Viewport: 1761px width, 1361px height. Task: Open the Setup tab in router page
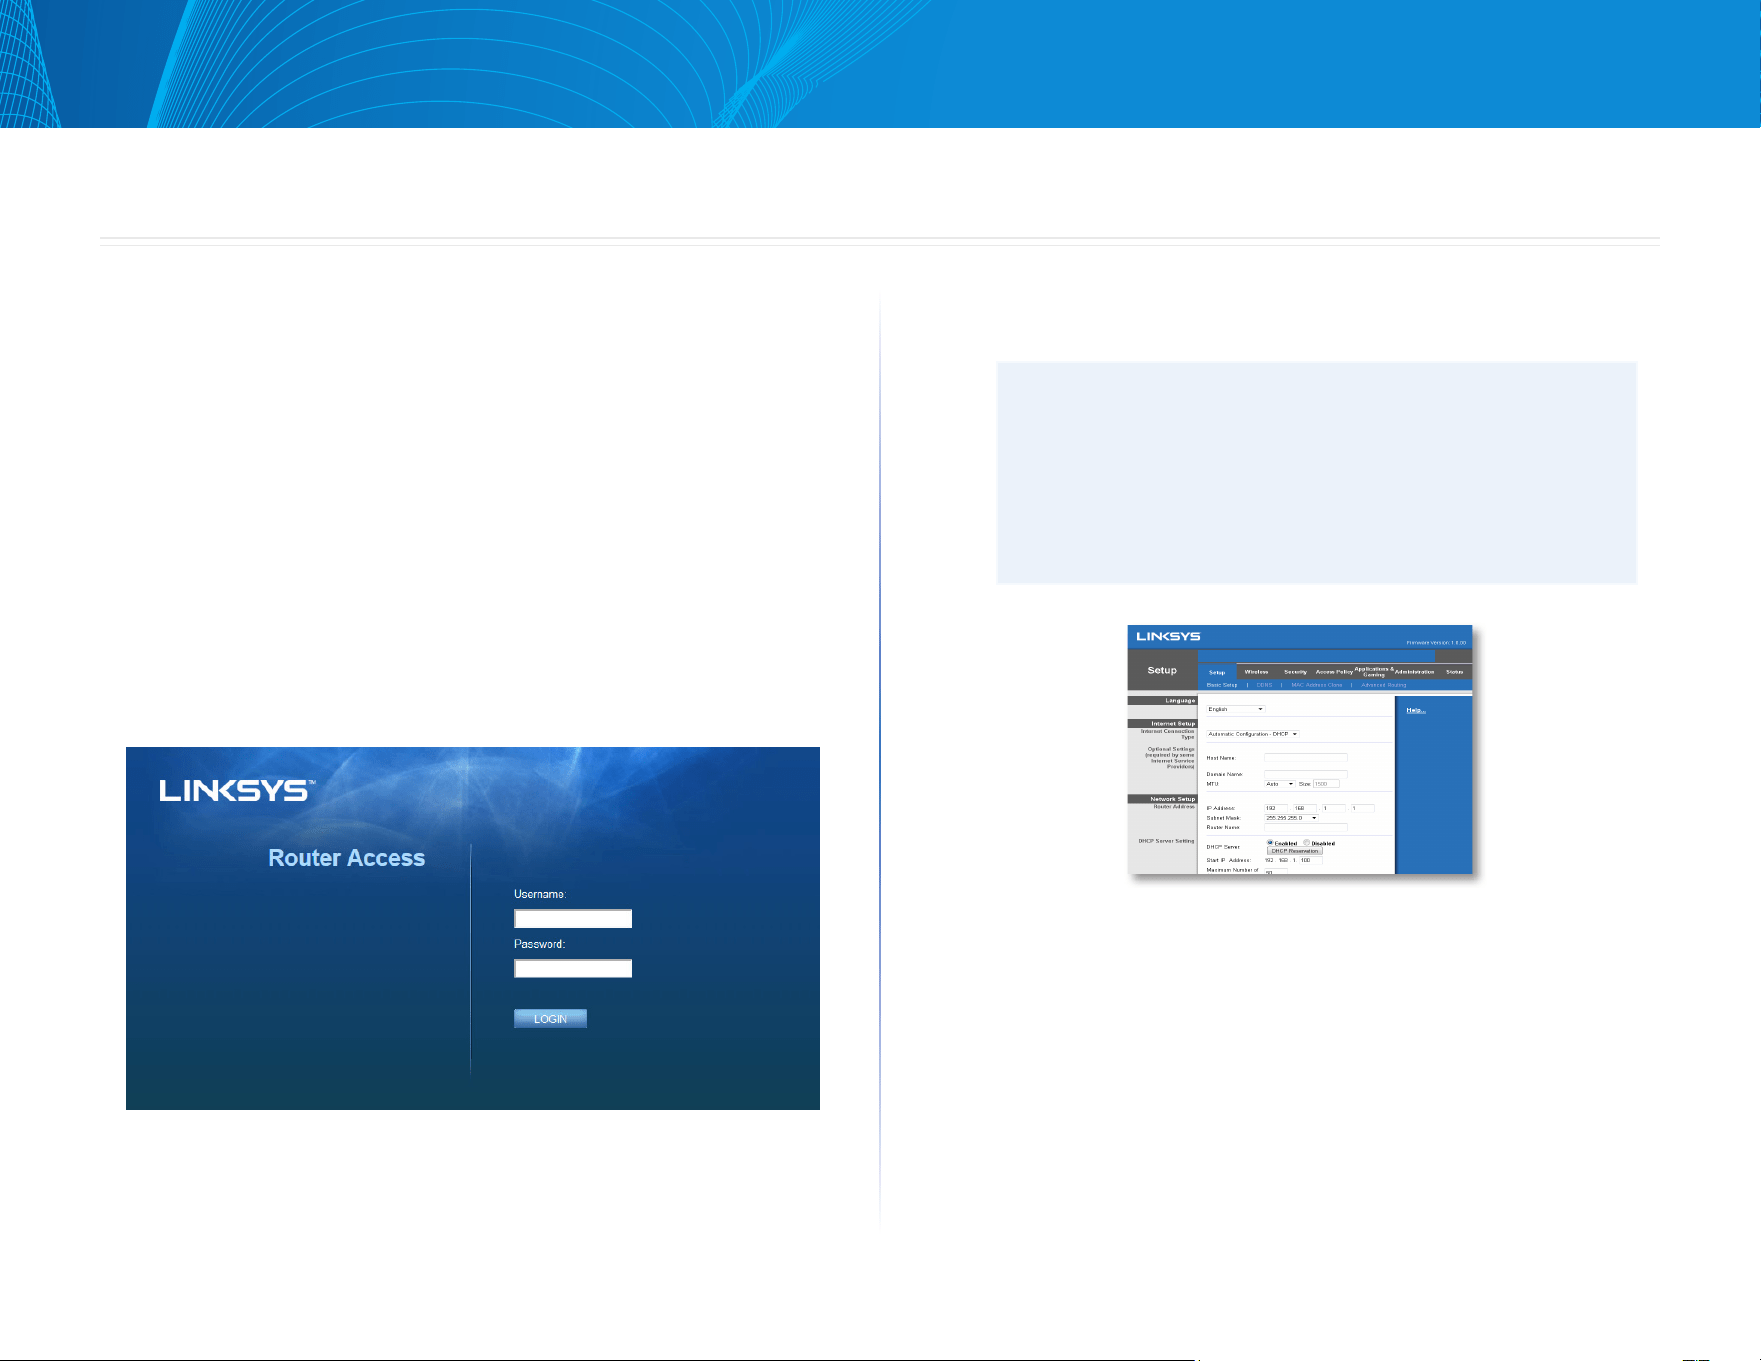1217,672
